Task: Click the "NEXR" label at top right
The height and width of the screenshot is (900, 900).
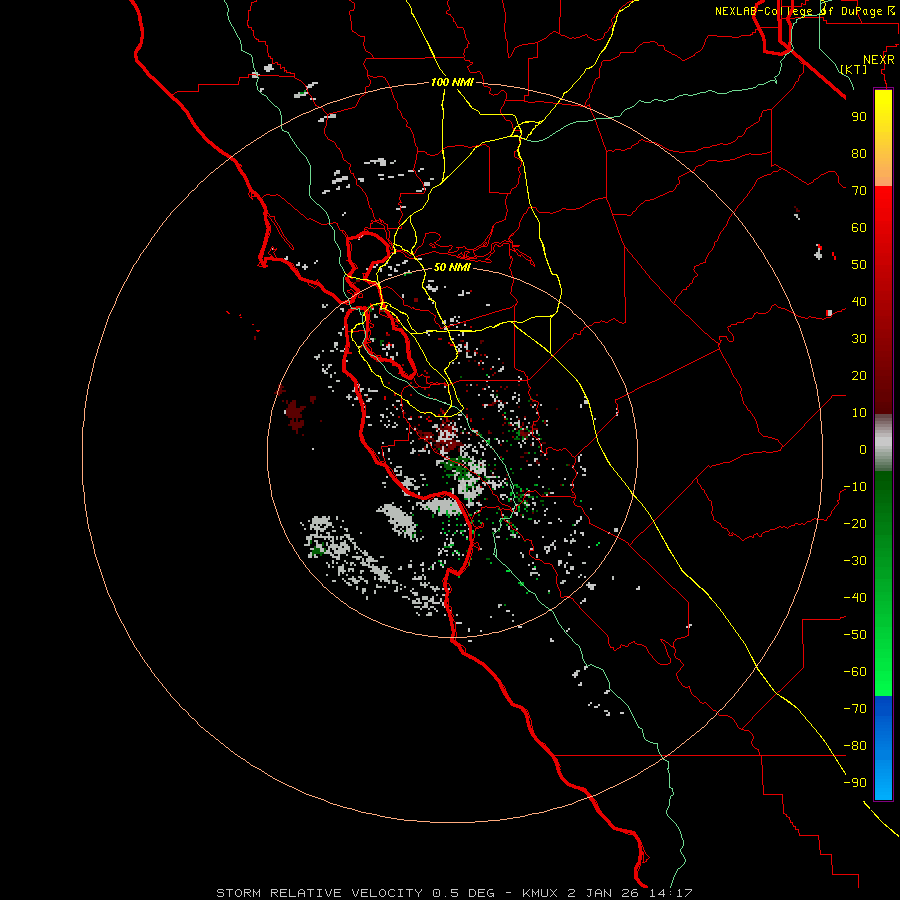Action: click(879, 60)
